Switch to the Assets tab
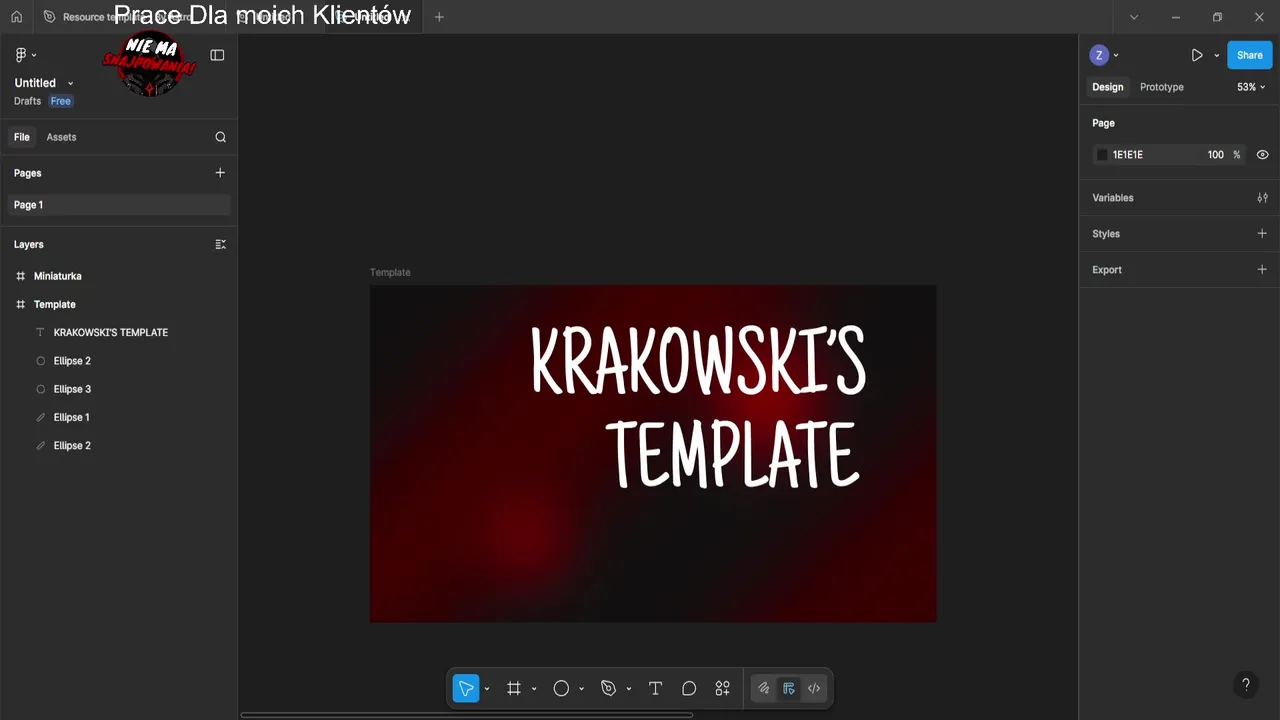The height and width of the screenshot is (720, 1280). tap(61, 137)
